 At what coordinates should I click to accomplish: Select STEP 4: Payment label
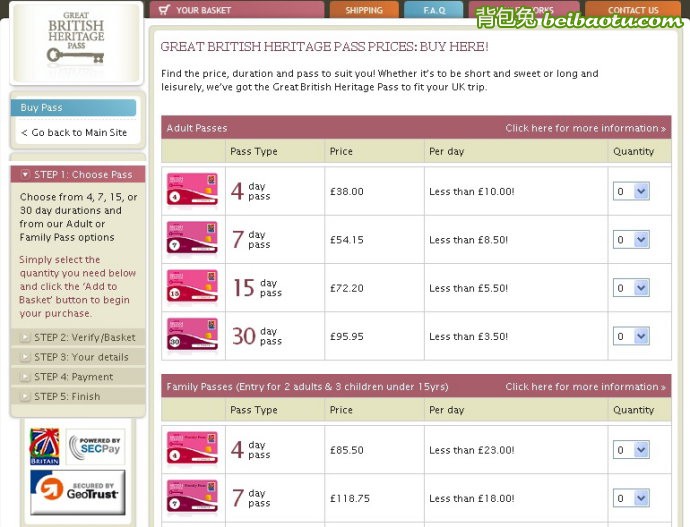click(x=73, y=377)
